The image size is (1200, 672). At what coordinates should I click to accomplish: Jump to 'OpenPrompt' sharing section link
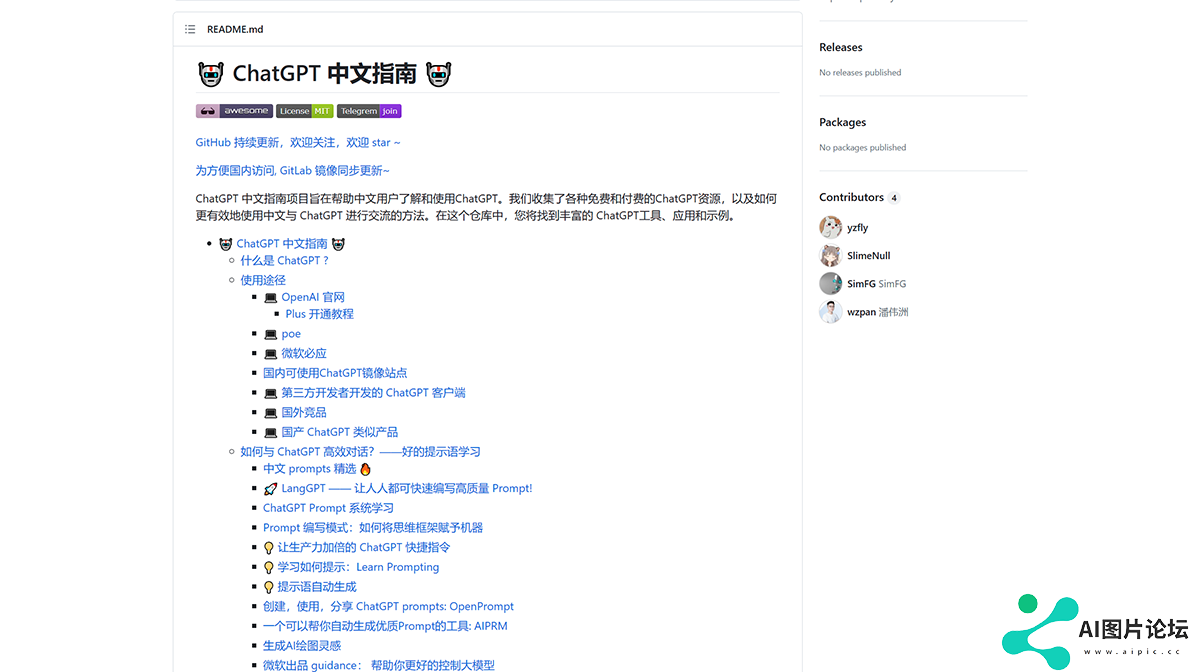pyautogui.click(x=389, y=607)
